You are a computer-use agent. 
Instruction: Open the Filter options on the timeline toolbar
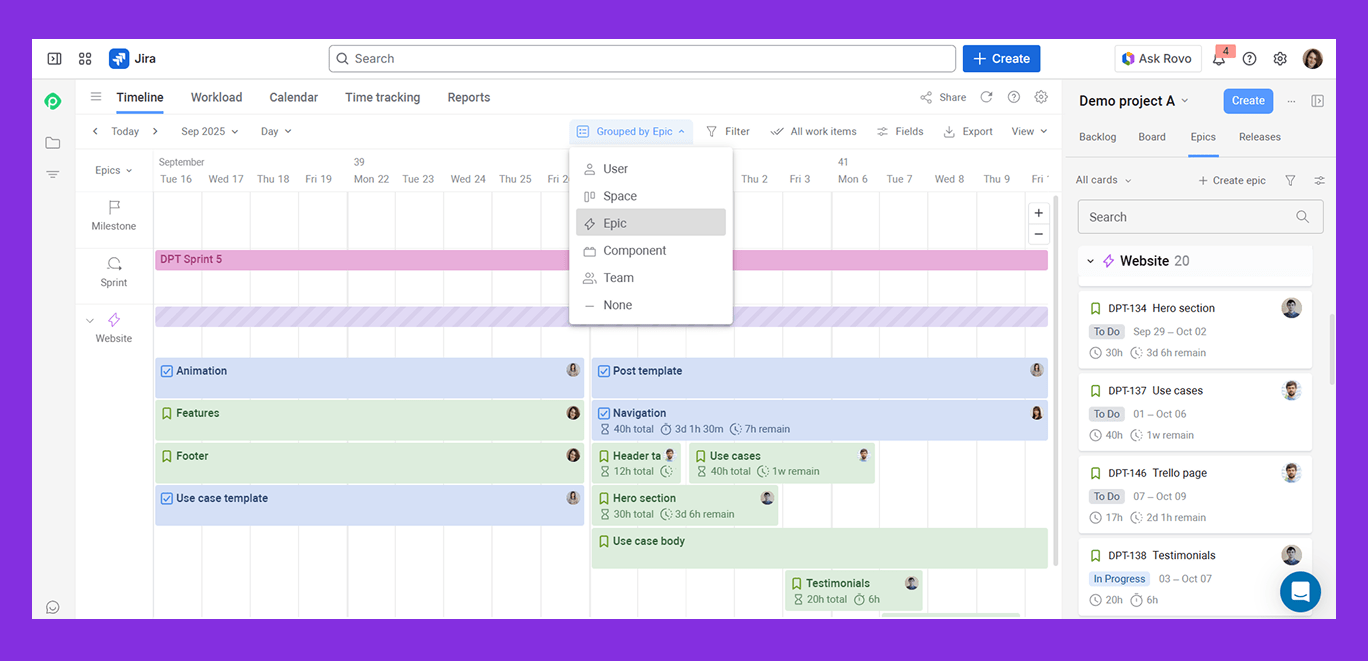tap(729, 131)
